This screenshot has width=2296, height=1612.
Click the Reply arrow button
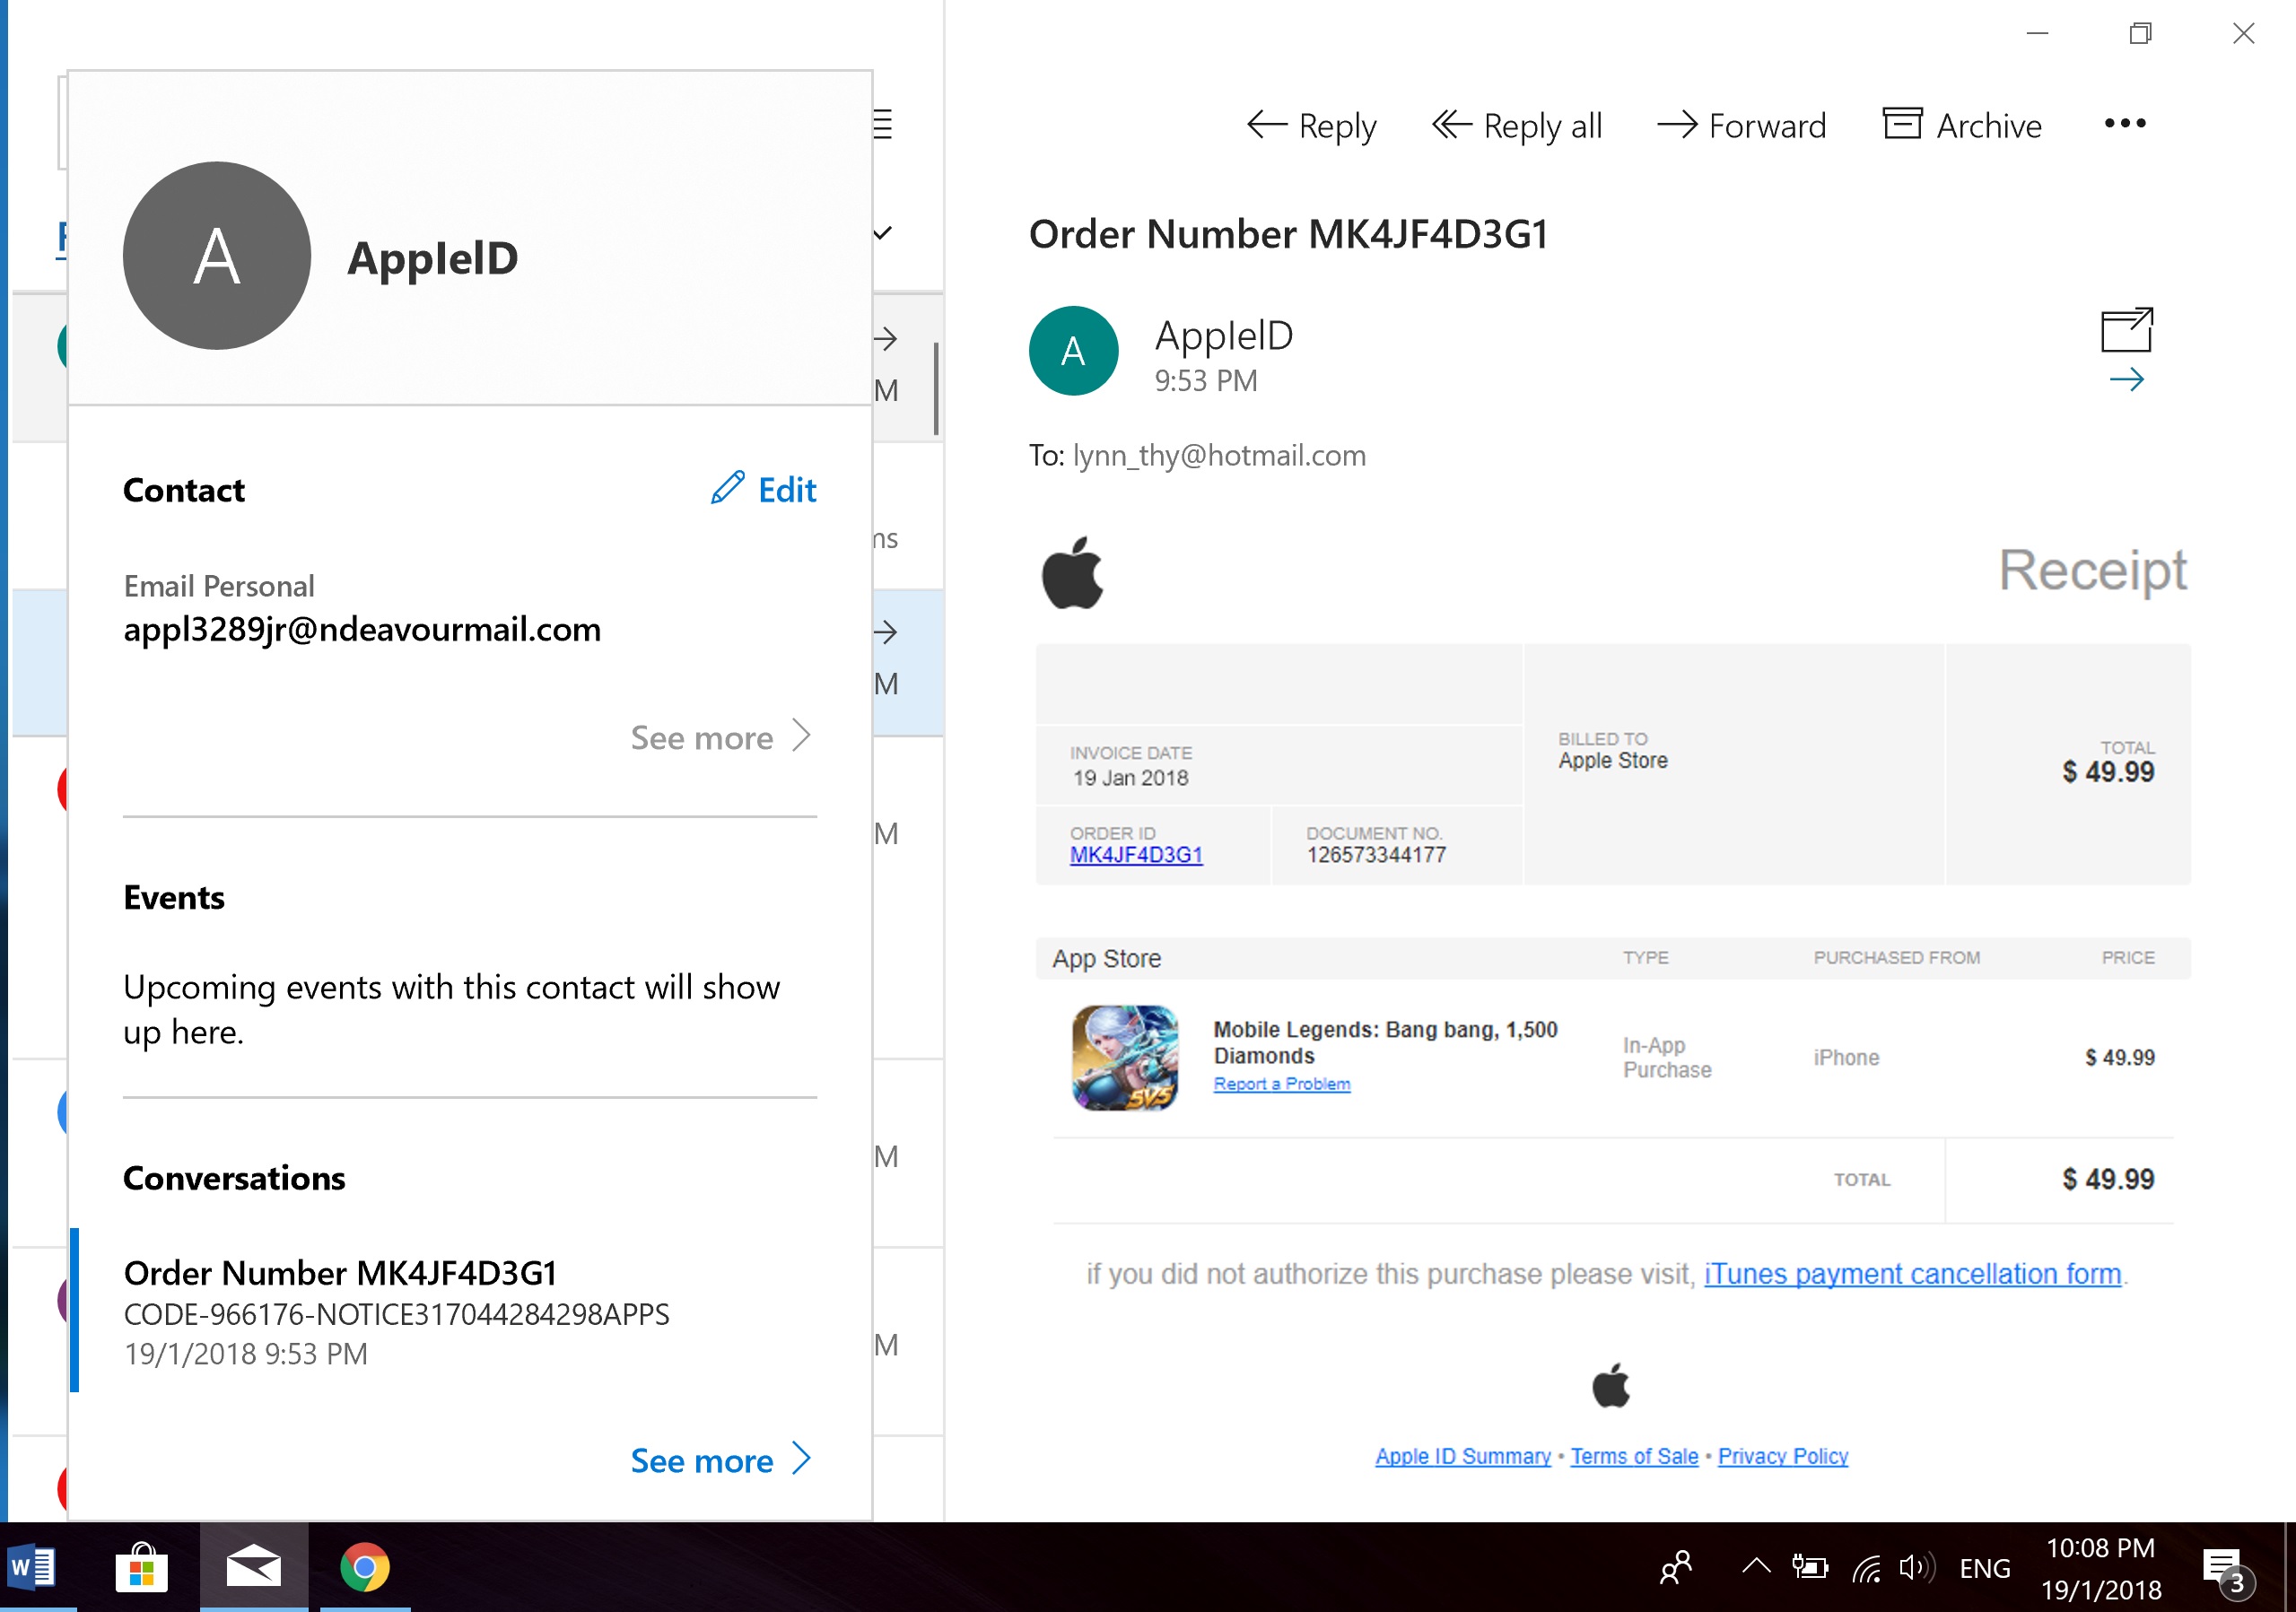point(1310,126)
